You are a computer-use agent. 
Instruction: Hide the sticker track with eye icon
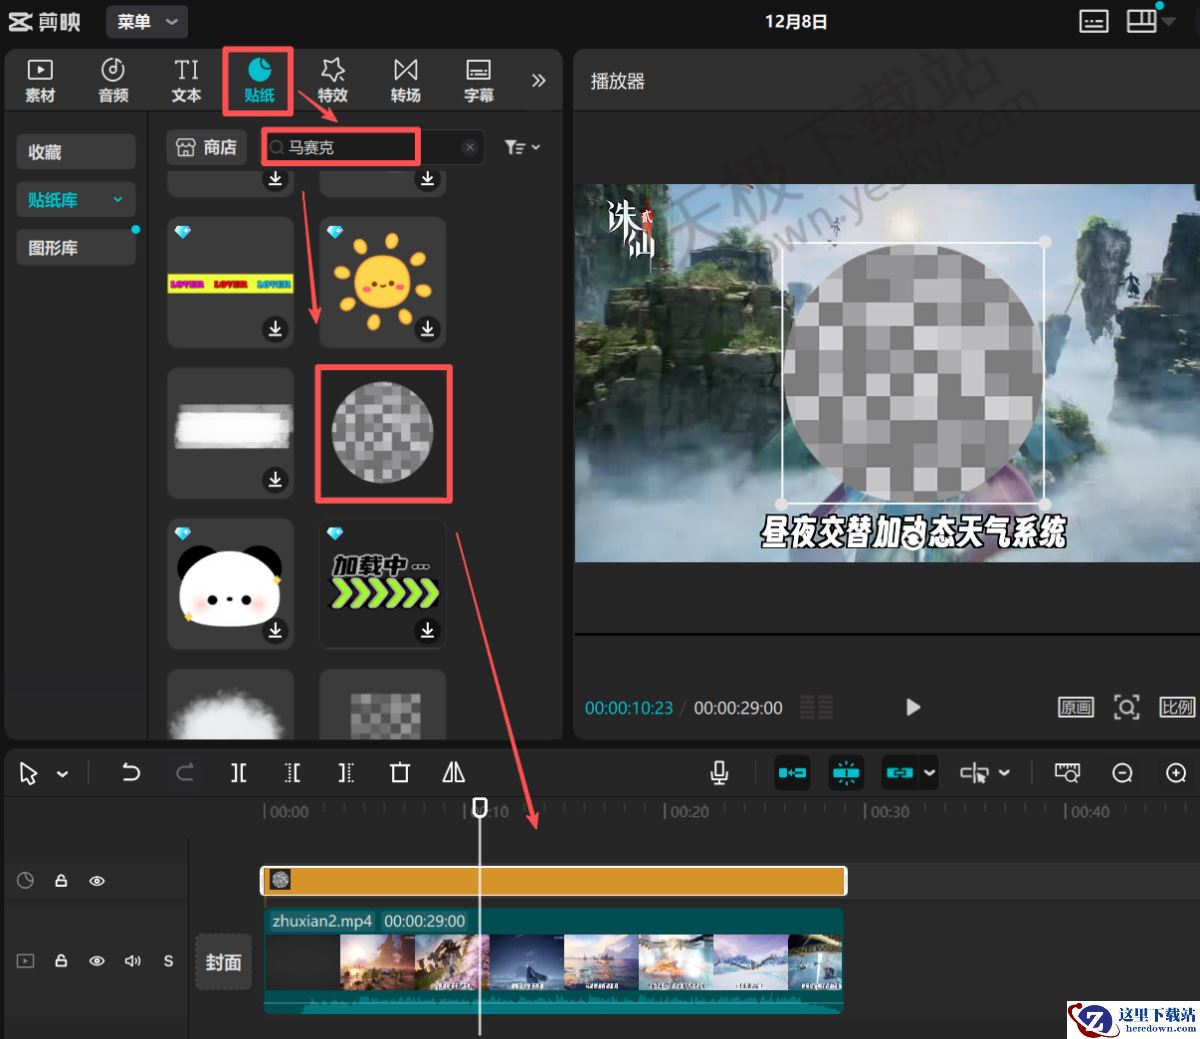97,881
